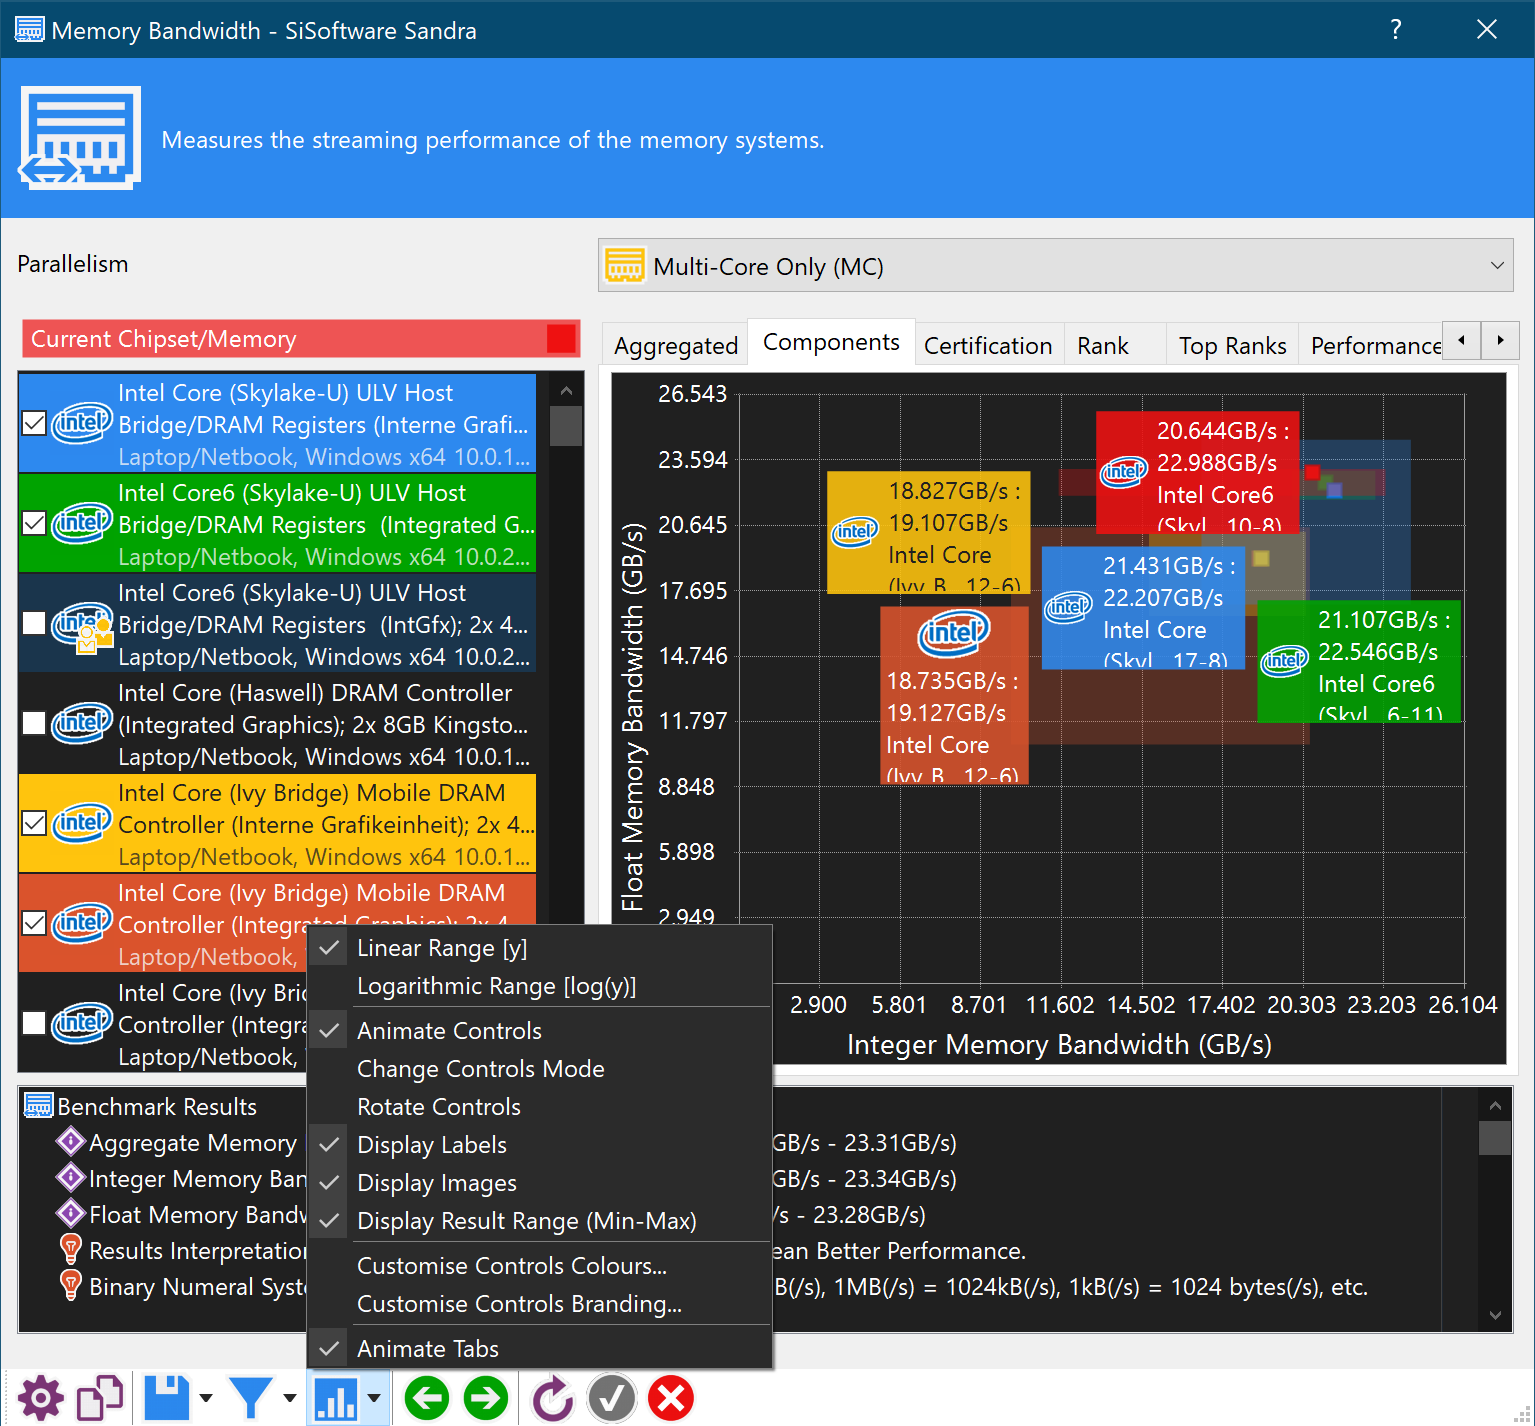
Task: Click the chart options bar-graph icon
Action: [x=336, y=1398]
